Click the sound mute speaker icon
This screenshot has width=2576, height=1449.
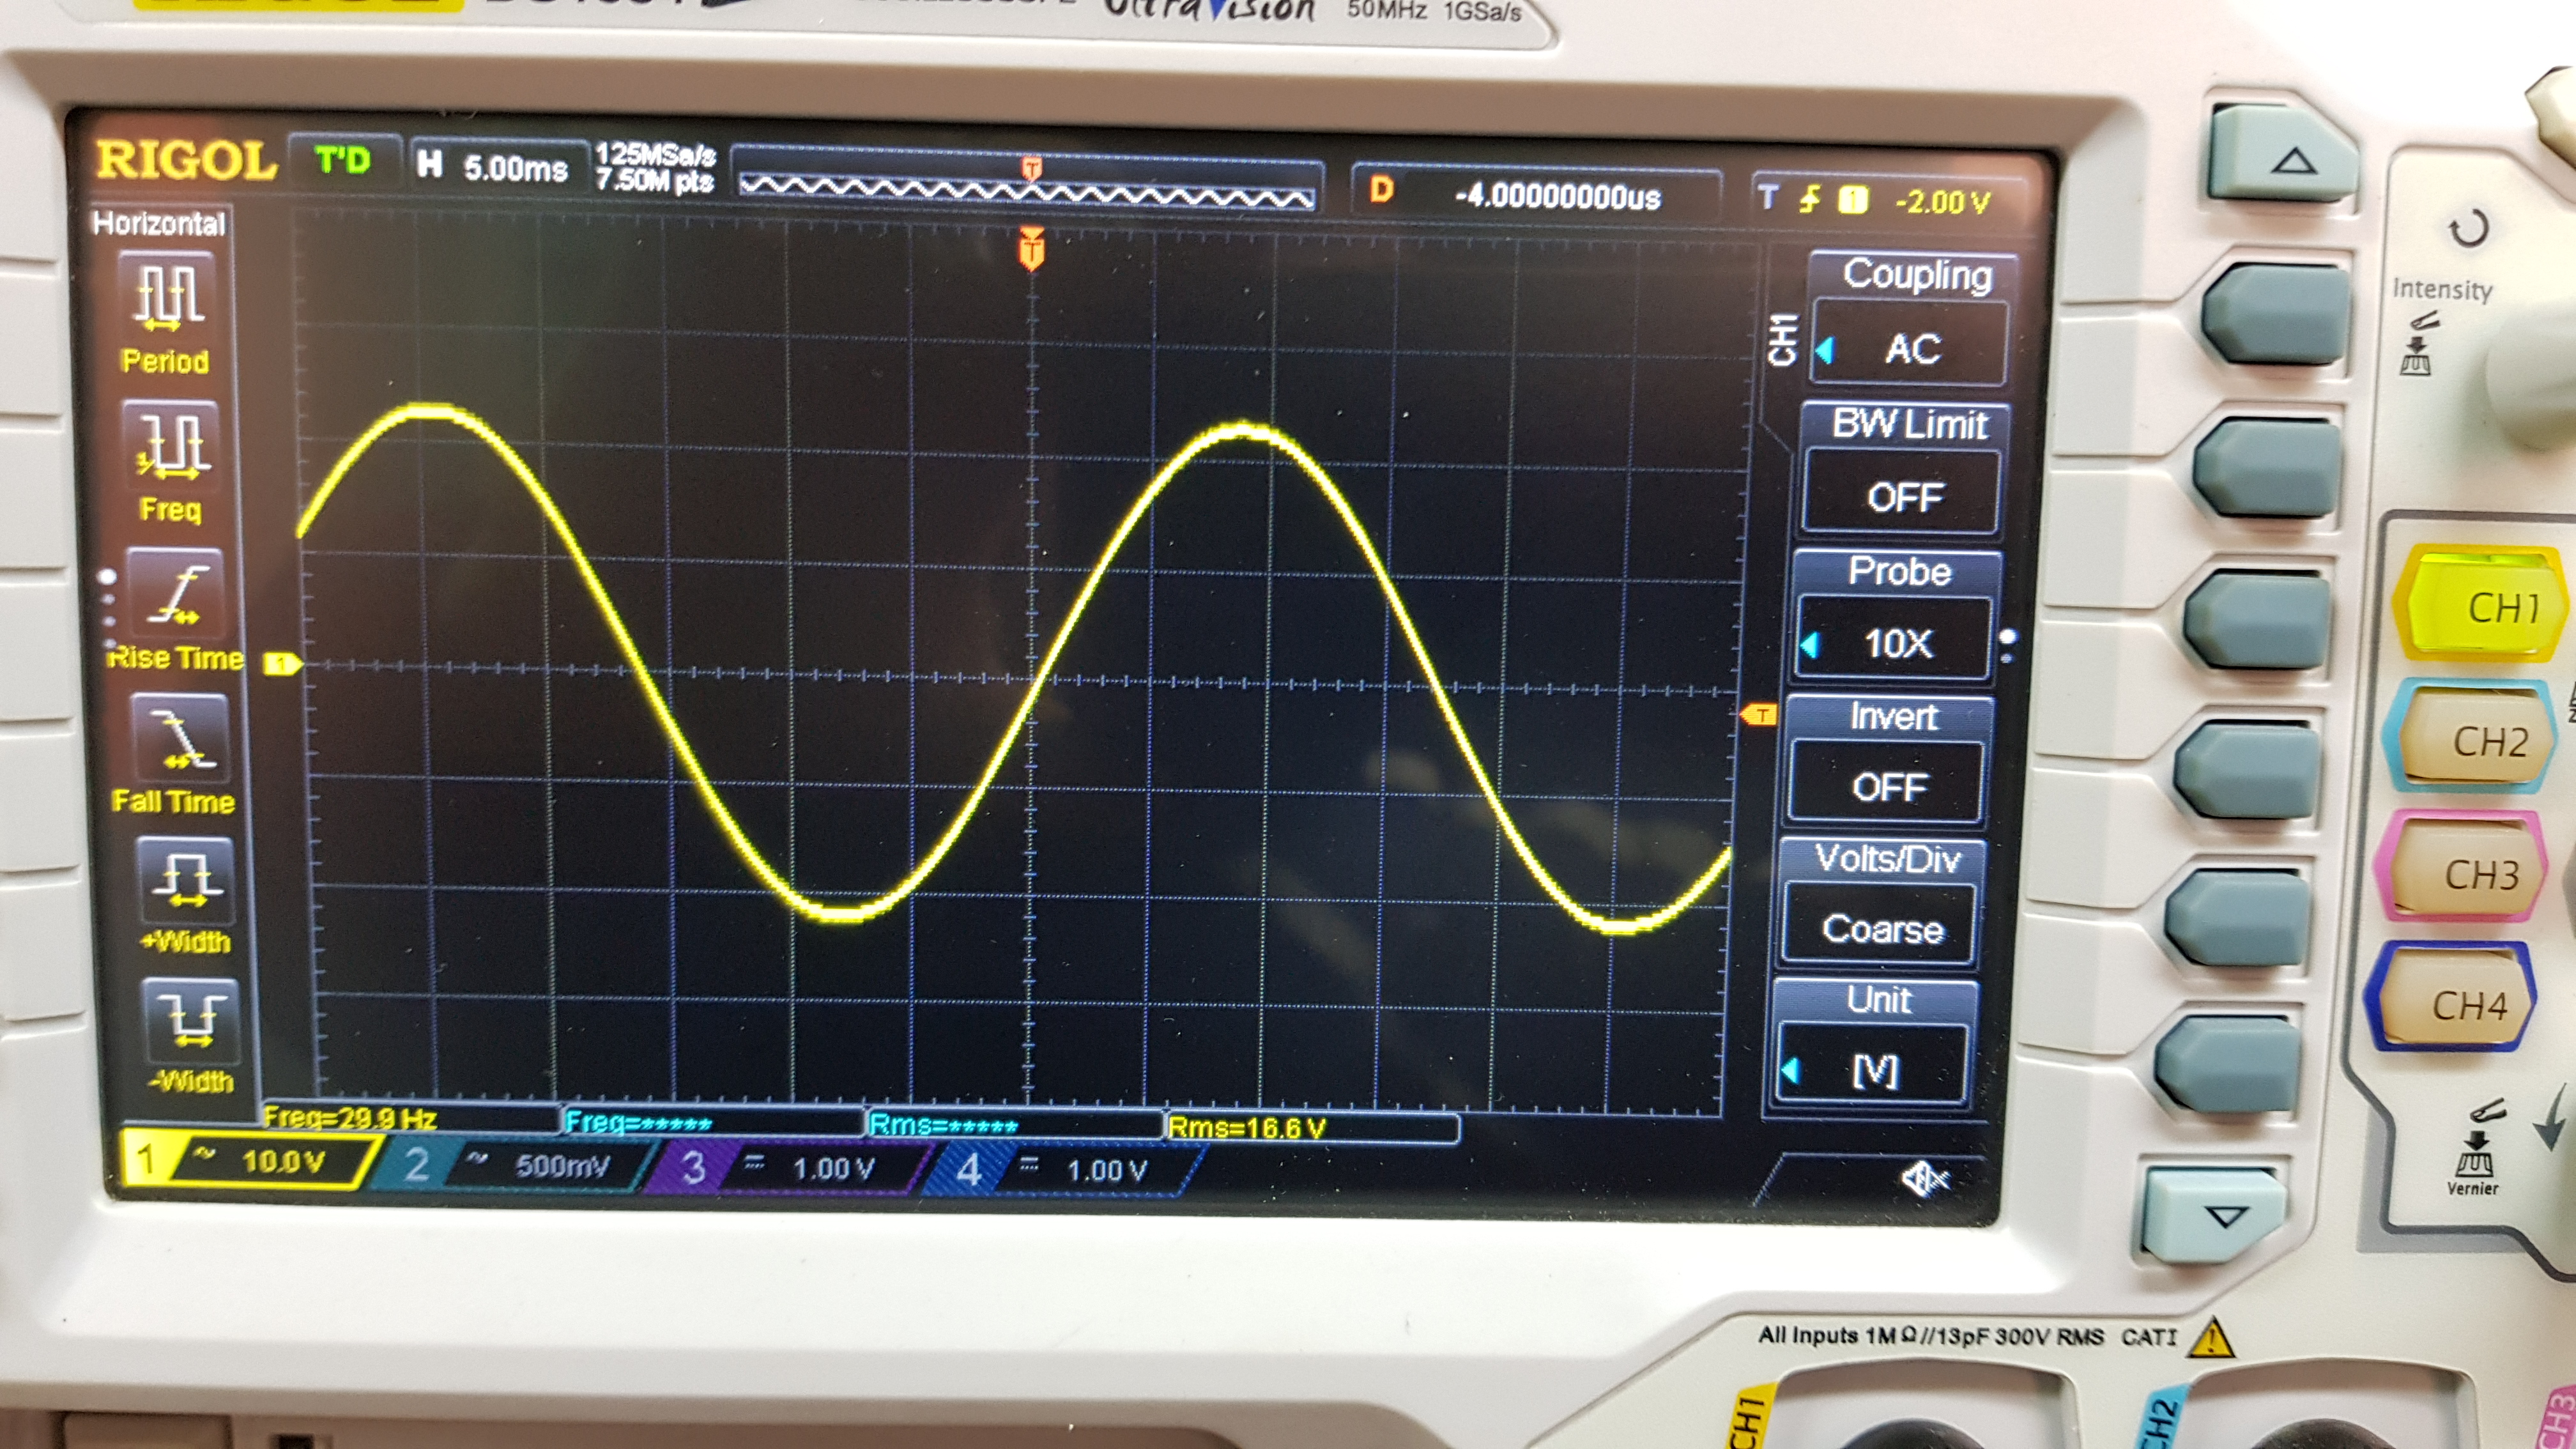[1924, 1180]
